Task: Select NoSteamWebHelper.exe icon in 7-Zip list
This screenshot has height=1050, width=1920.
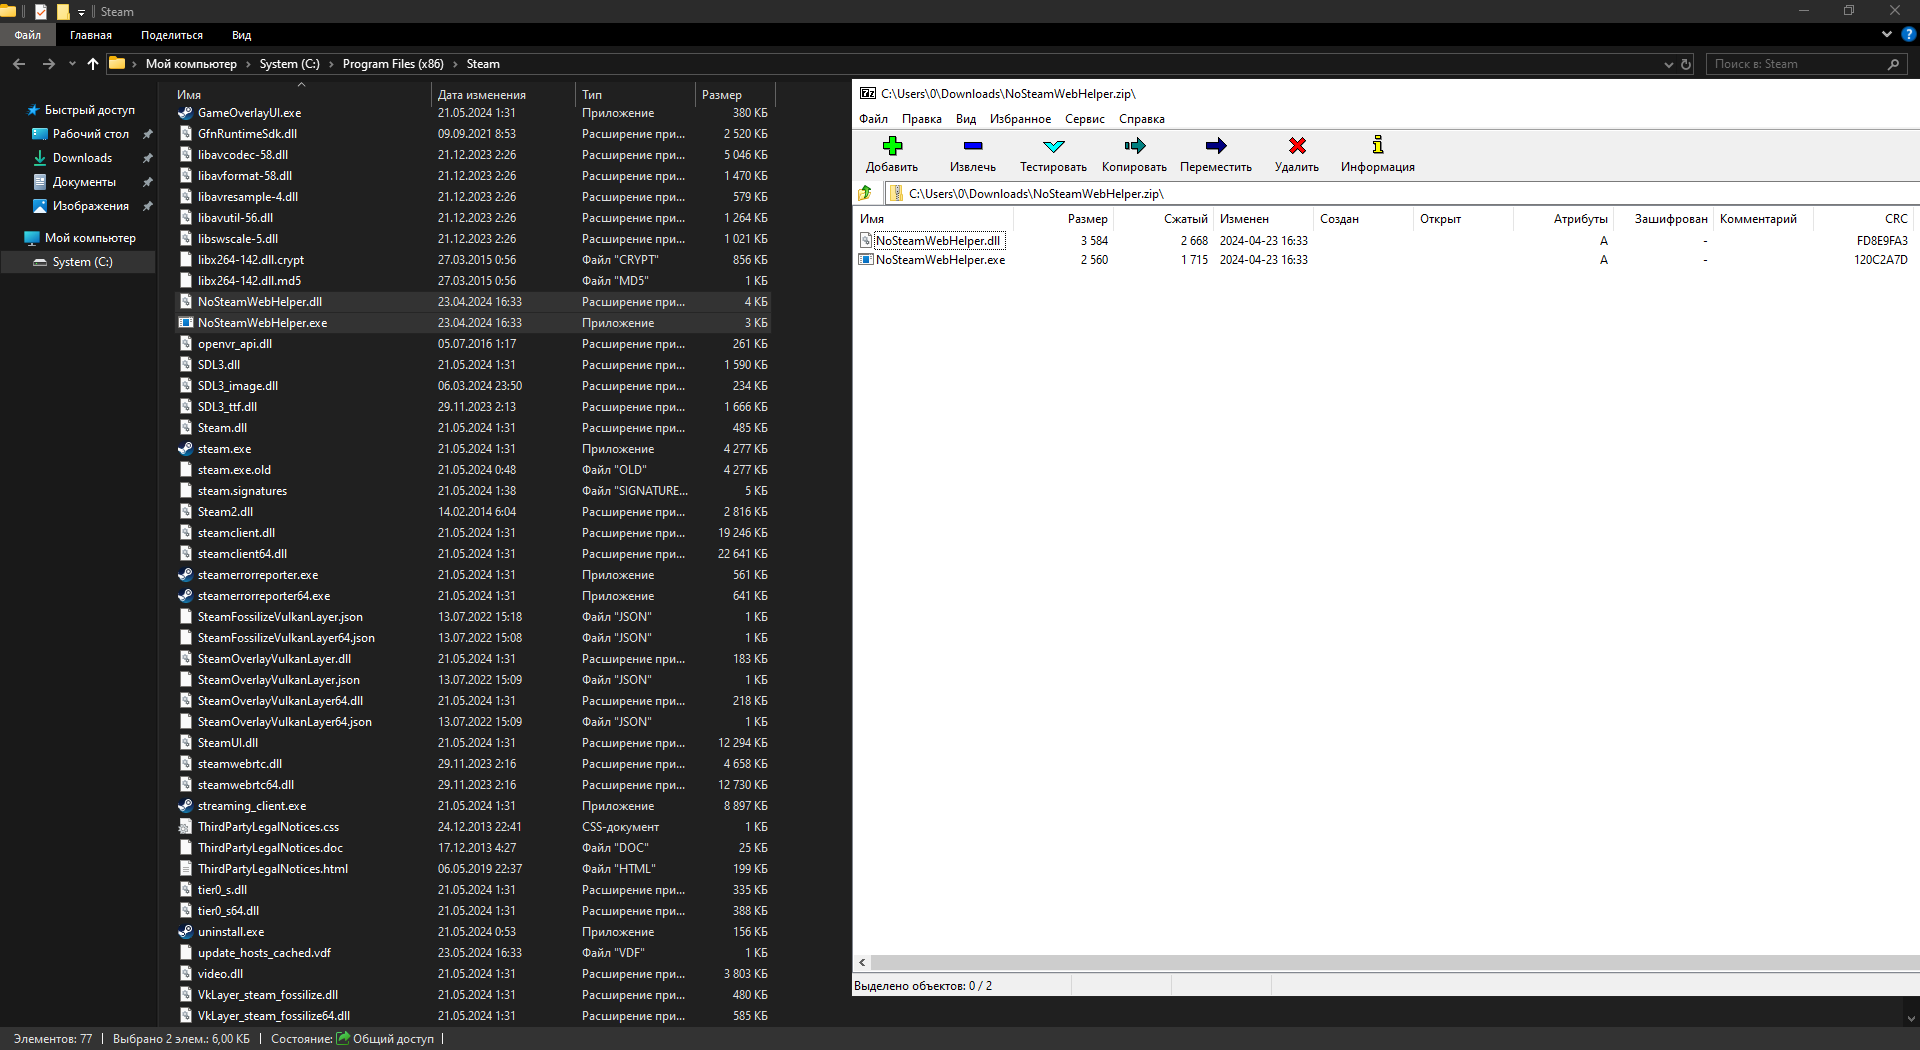Action: (x=866, y=259)
